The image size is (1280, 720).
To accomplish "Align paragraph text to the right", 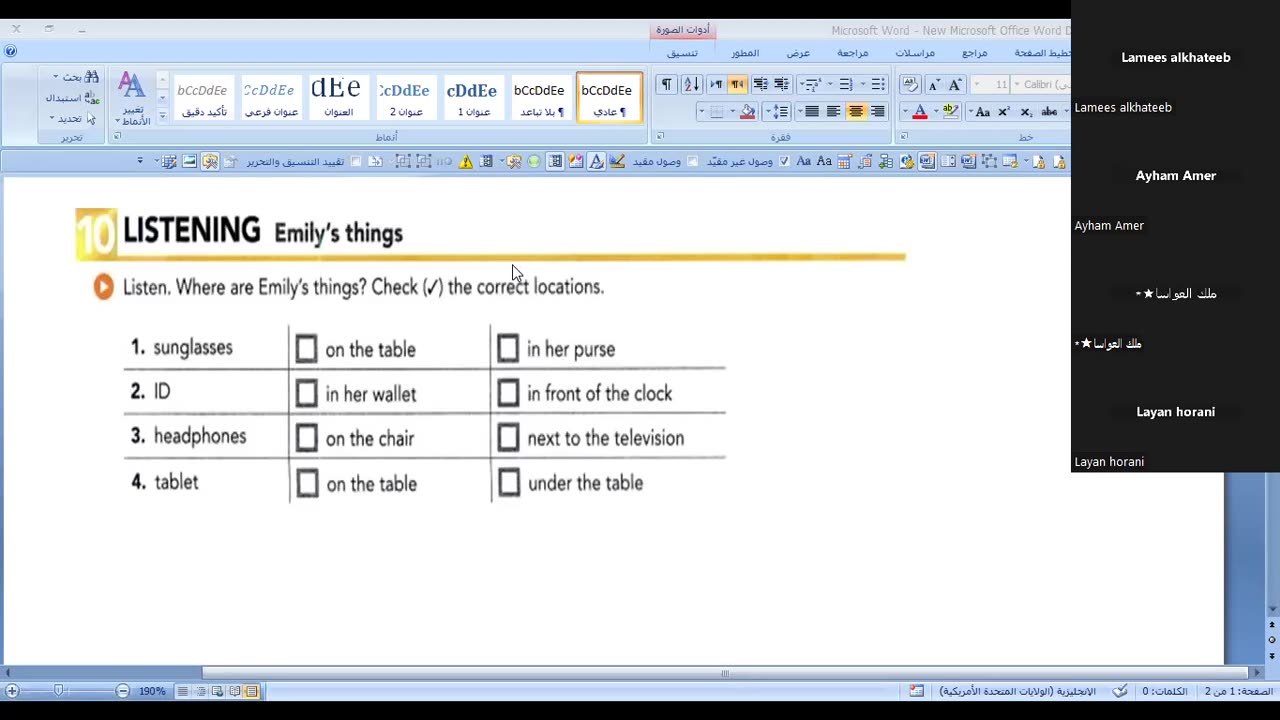I will pos(877,111).
